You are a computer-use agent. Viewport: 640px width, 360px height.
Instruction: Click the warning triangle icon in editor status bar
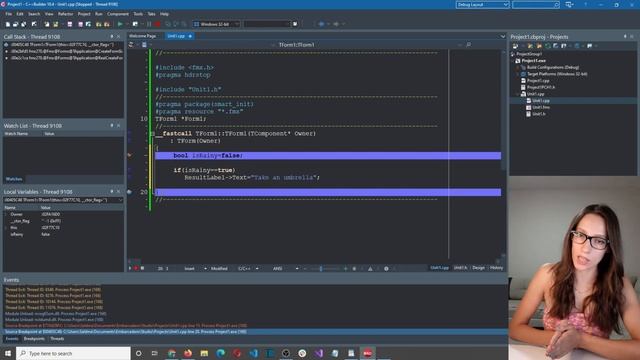(370, 269)
